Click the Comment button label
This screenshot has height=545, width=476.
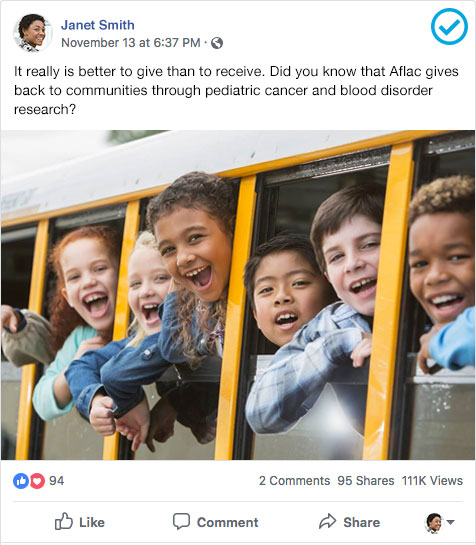point(227,522)
